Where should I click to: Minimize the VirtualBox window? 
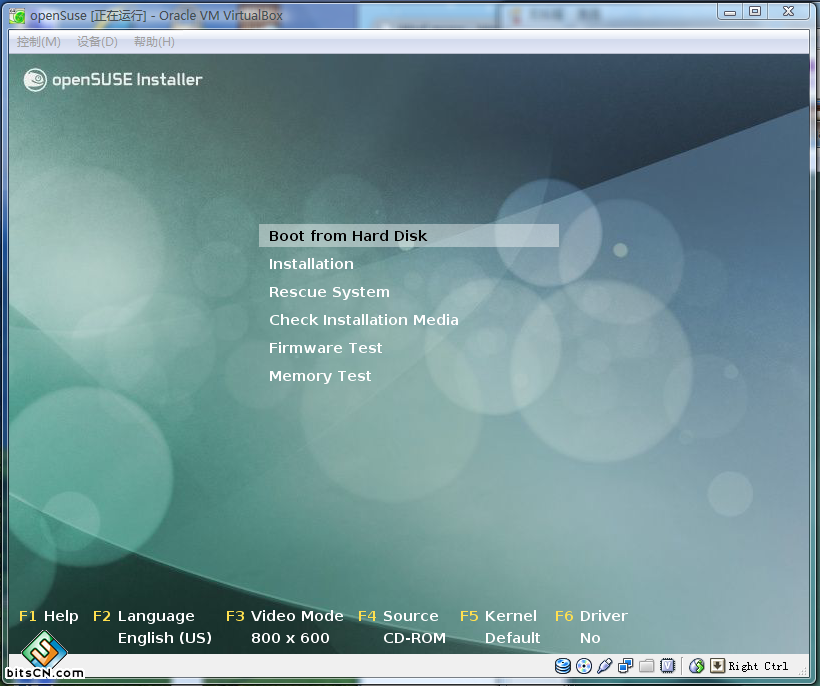click(x=730, y=13)
